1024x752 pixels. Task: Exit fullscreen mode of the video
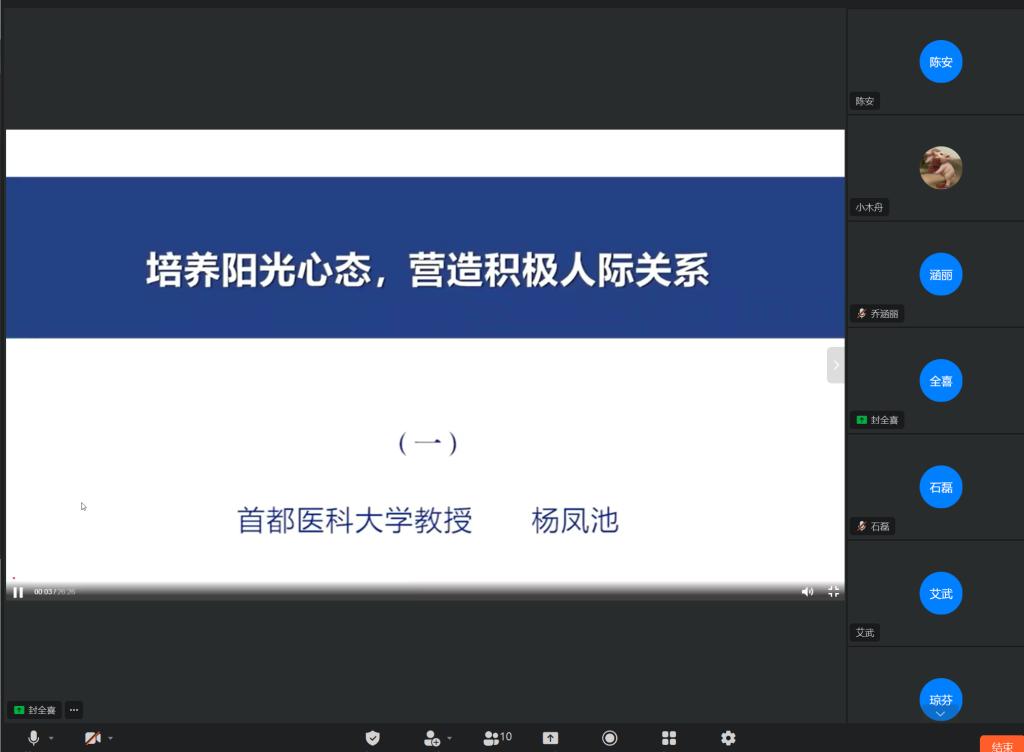[x=833, y=592]
